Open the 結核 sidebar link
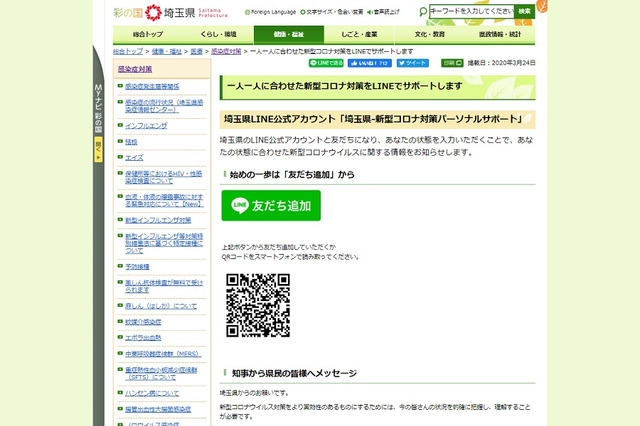 tap(131, 142)
